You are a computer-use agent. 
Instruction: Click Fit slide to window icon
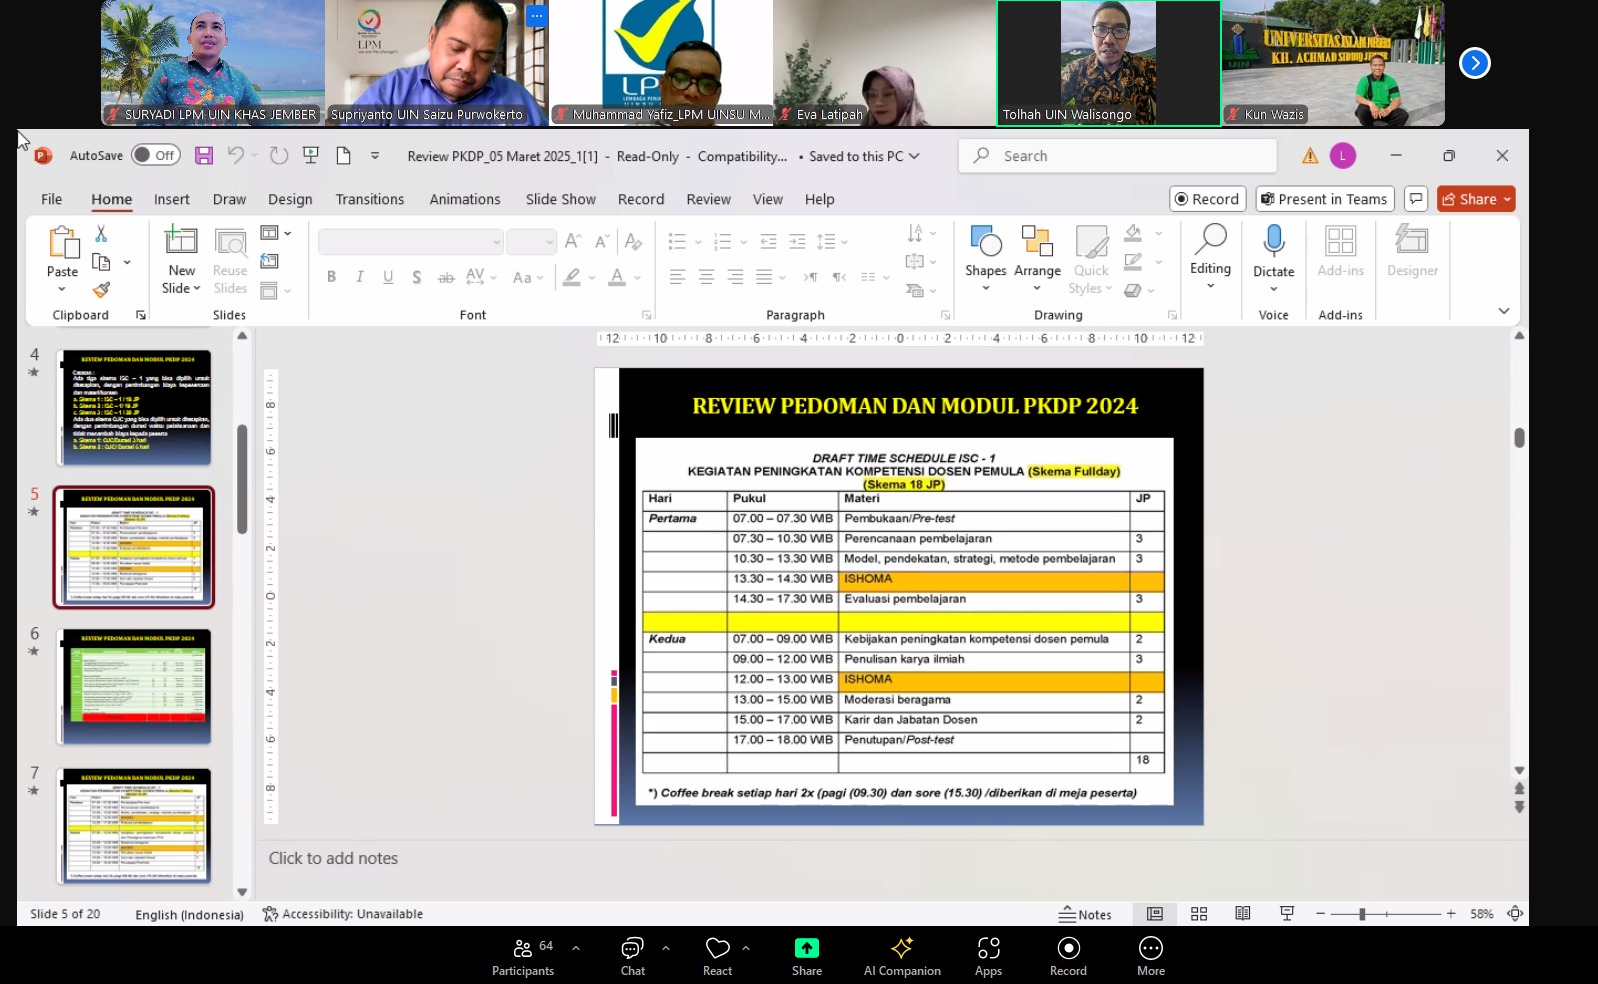pyautogui.click(x=1515, y=914)
